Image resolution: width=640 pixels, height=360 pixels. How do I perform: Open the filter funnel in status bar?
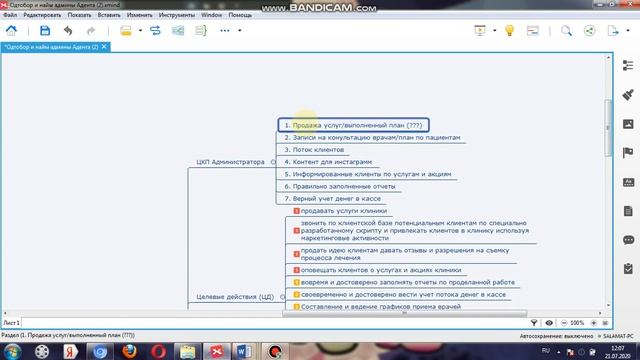(x=533, y=323)
